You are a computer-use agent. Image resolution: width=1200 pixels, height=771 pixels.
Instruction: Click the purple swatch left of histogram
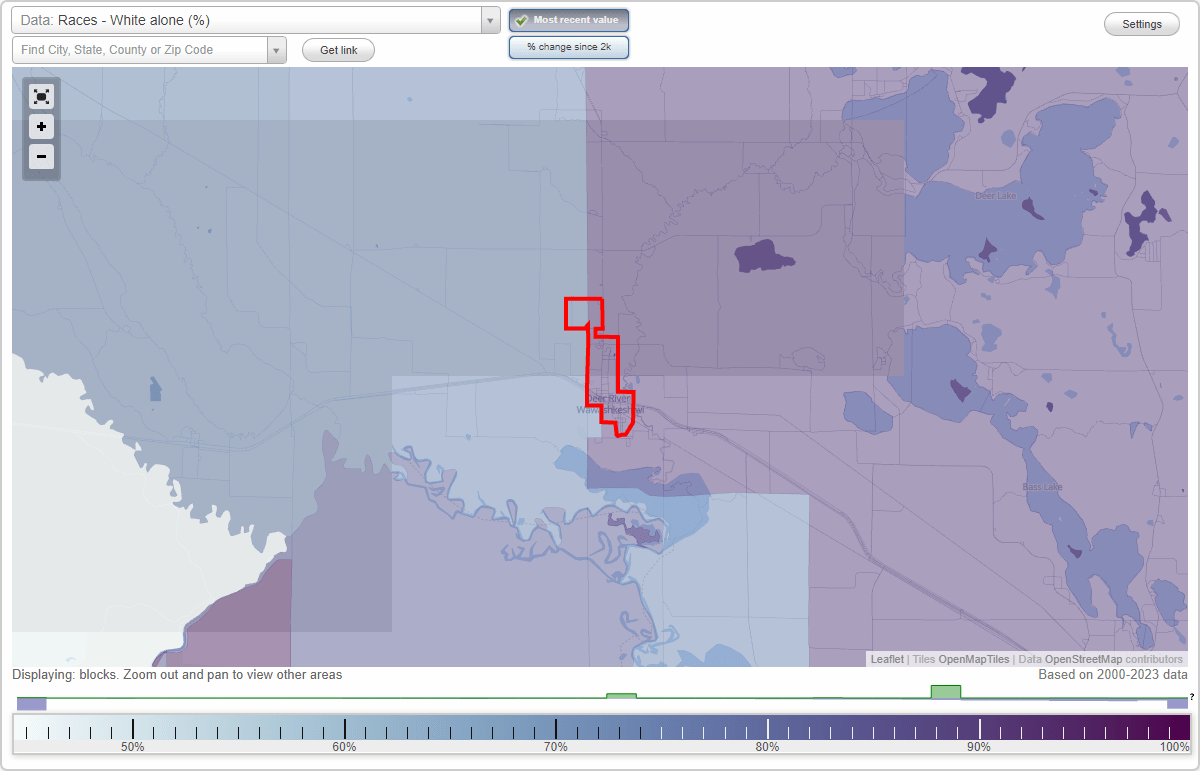(x=30, y=704)
